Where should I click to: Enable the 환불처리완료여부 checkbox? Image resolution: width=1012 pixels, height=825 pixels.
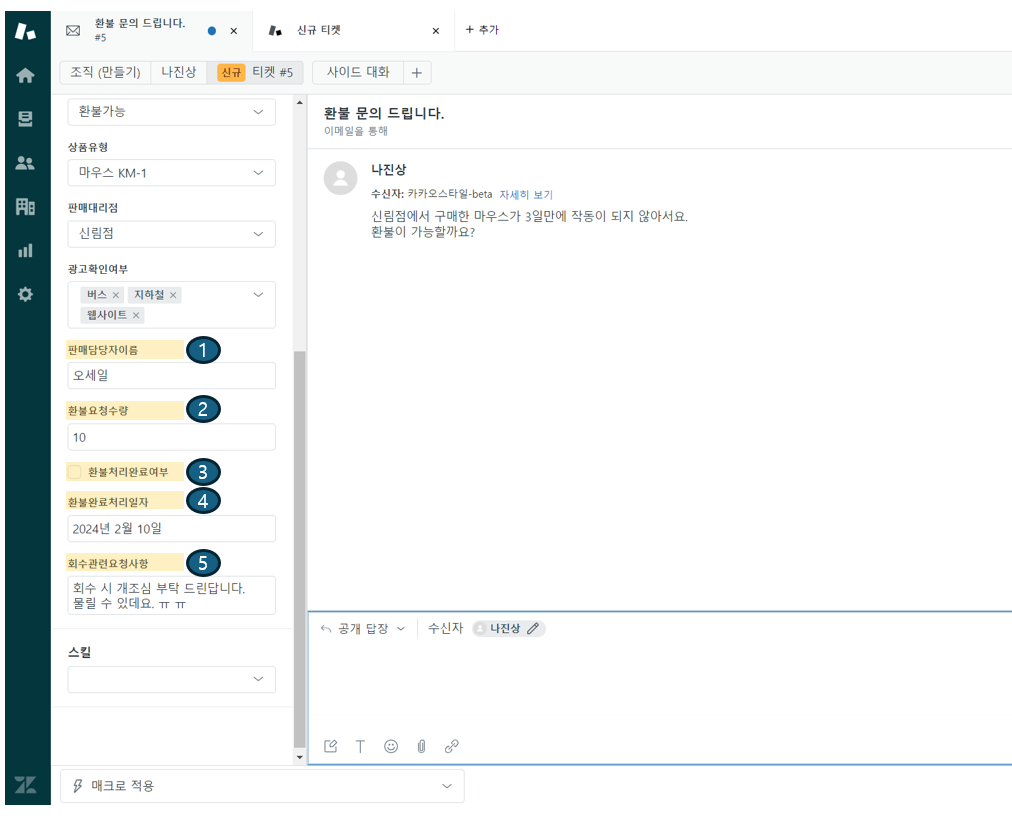coord(73,471)
